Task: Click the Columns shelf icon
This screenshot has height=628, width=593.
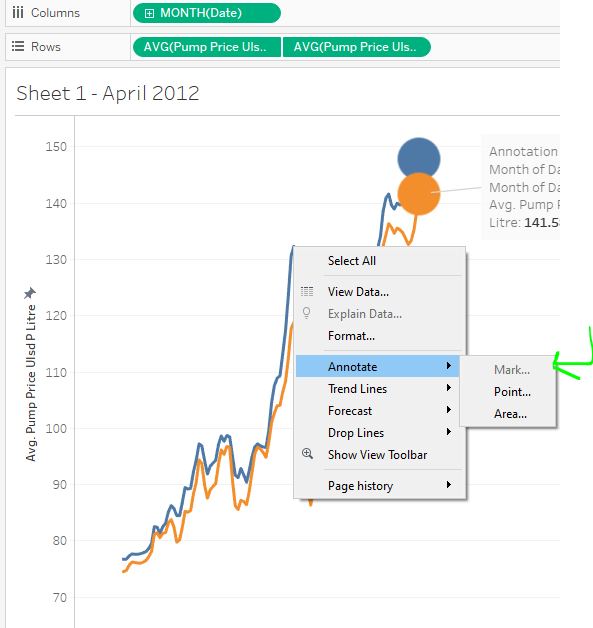Action: pyautogui.click(x=17, y=12)
